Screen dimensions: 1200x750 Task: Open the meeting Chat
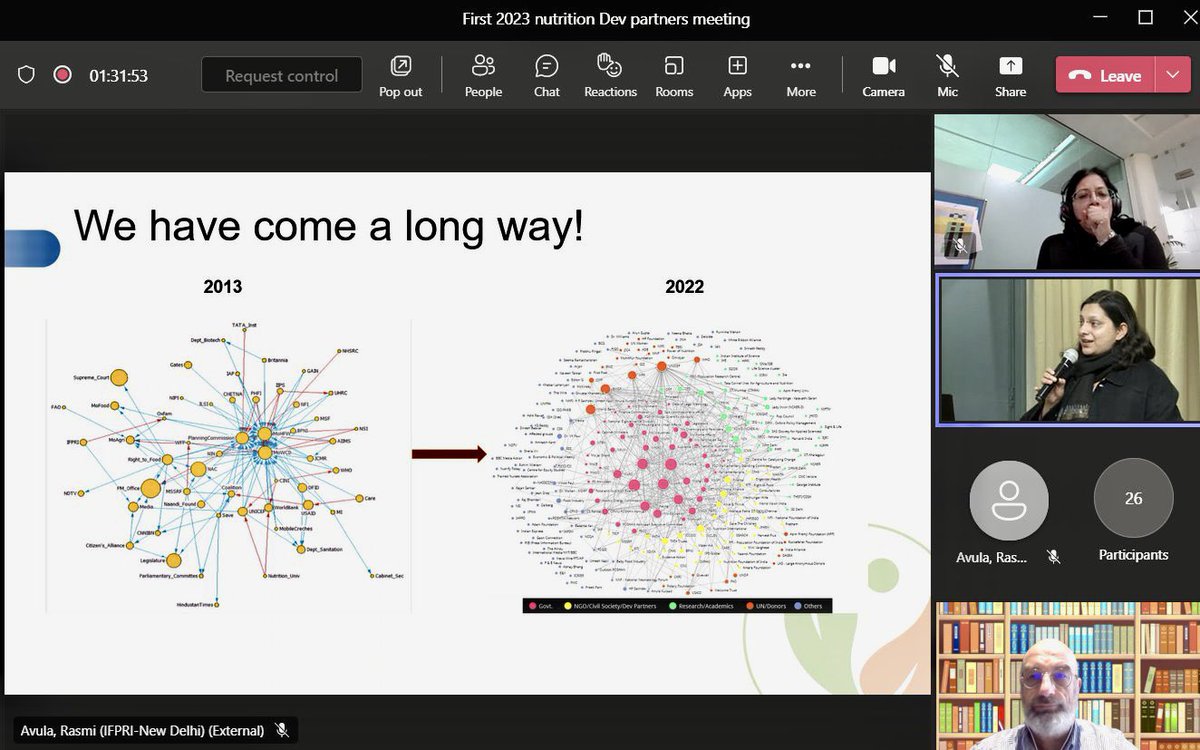click(x=547, y=76)
